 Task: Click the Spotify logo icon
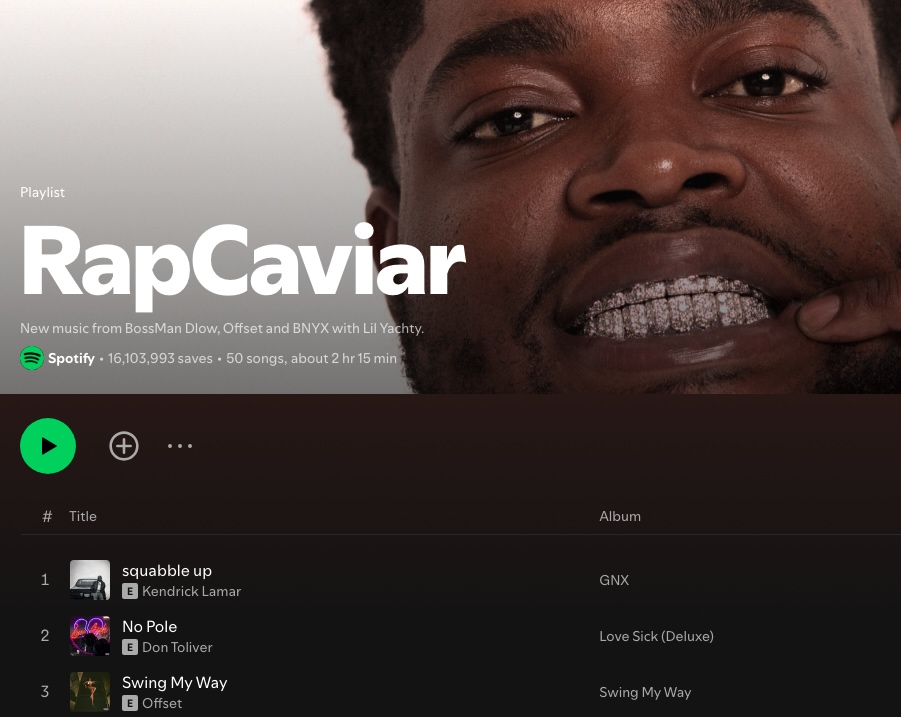(32, 358)
